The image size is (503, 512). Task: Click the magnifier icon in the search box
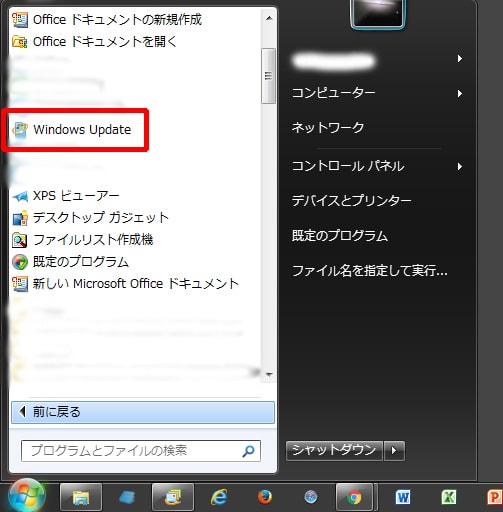click(248, 451)
